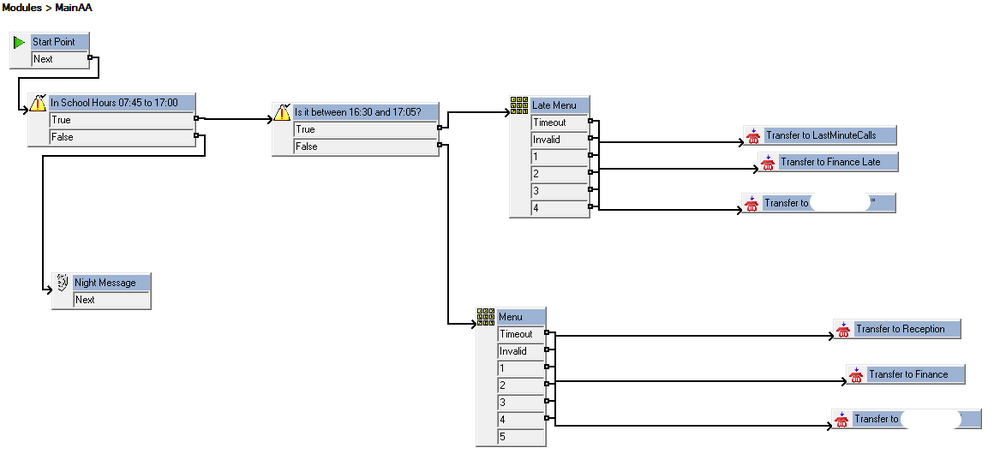Image resolution: width=1000 pixels, height=460 pixels.
Task: Select the 16:30 and 17:05 condition warning icon
Action: 283,112
